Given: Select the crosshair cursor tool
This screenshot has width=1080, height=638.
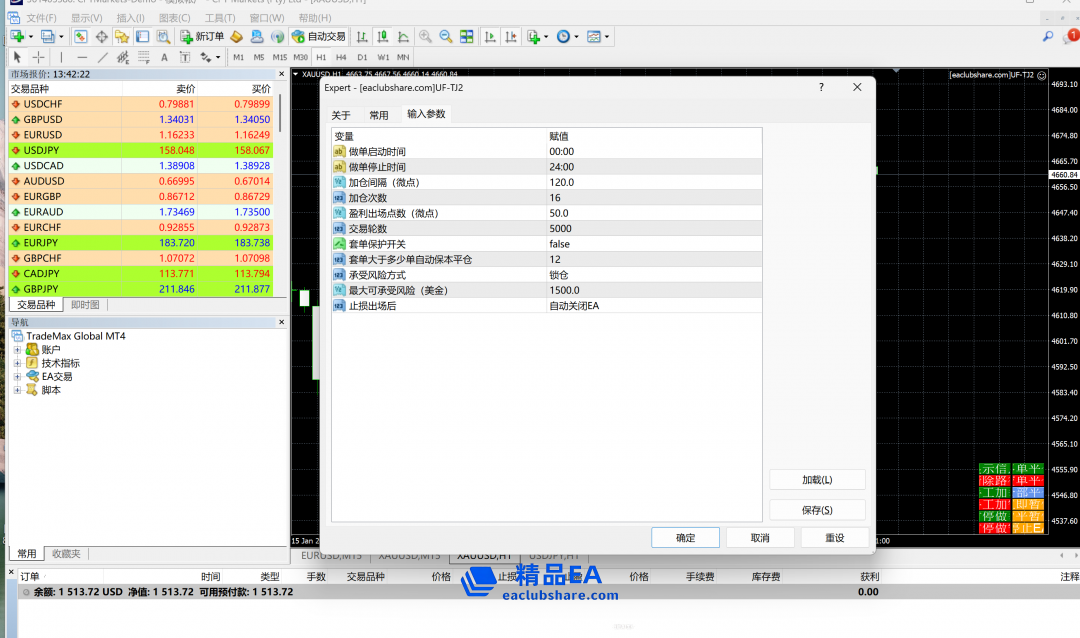Looking at the screenshot, I should (38, 57).
